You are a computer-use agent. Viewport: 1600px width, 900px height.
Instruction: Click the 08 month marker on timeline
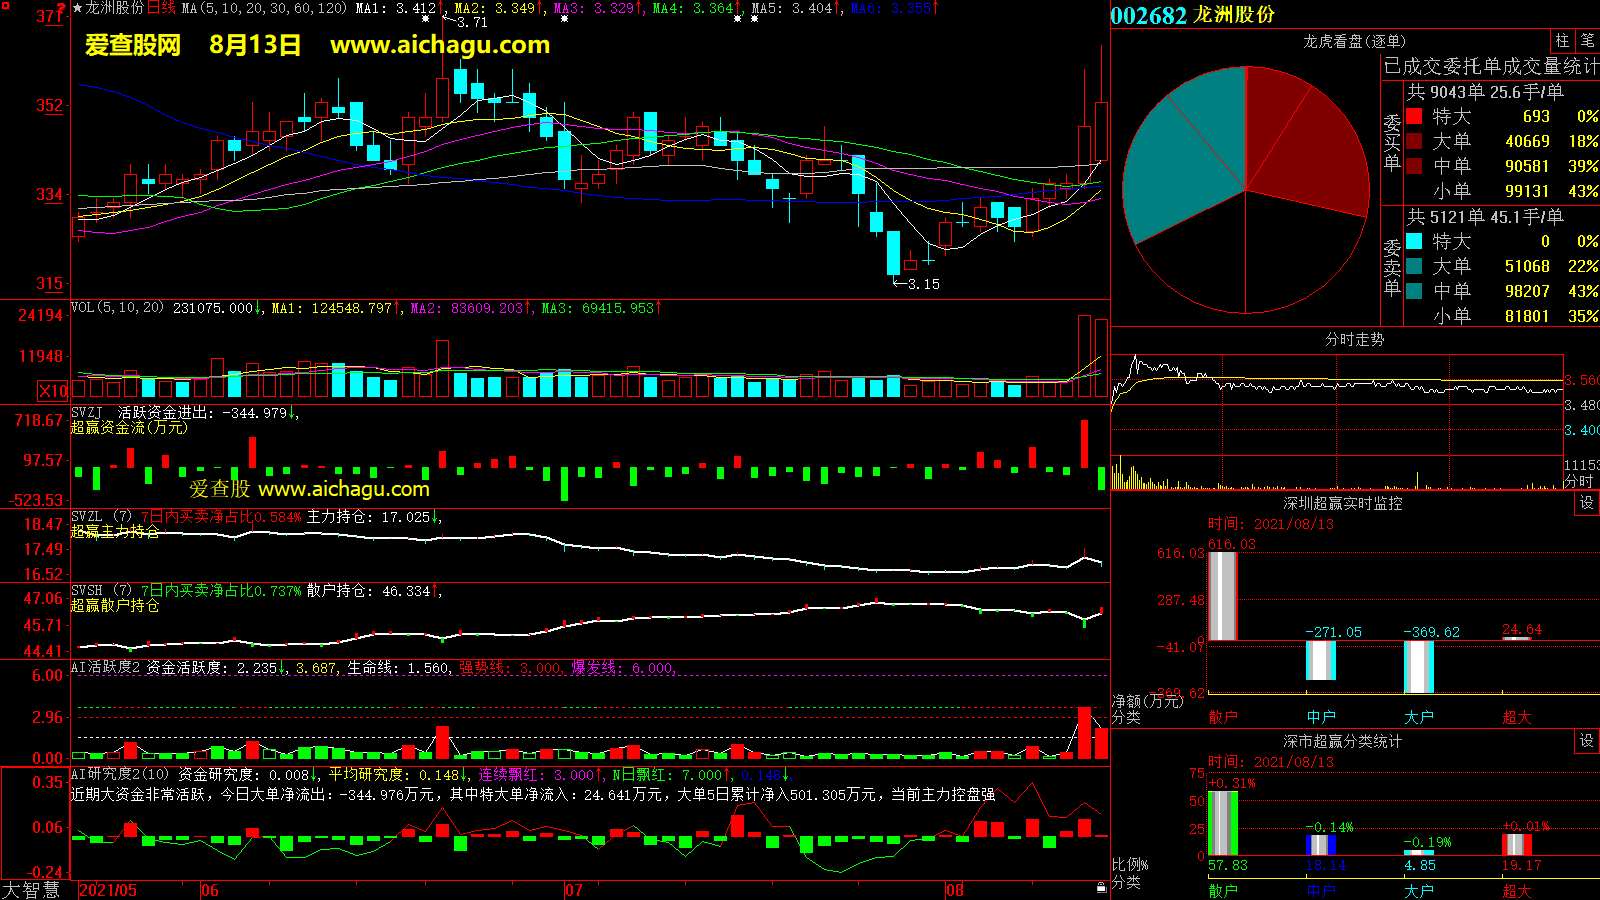955,890
